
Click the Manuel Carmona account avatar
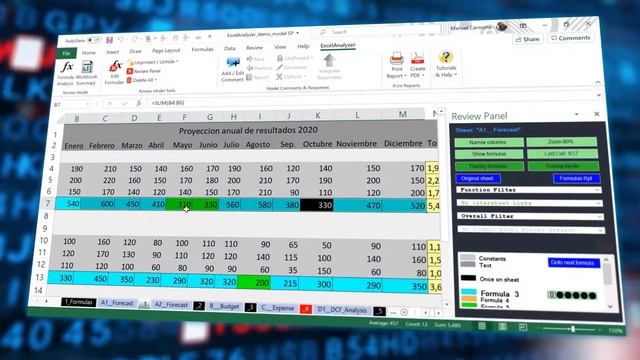(x=501, y=27)
